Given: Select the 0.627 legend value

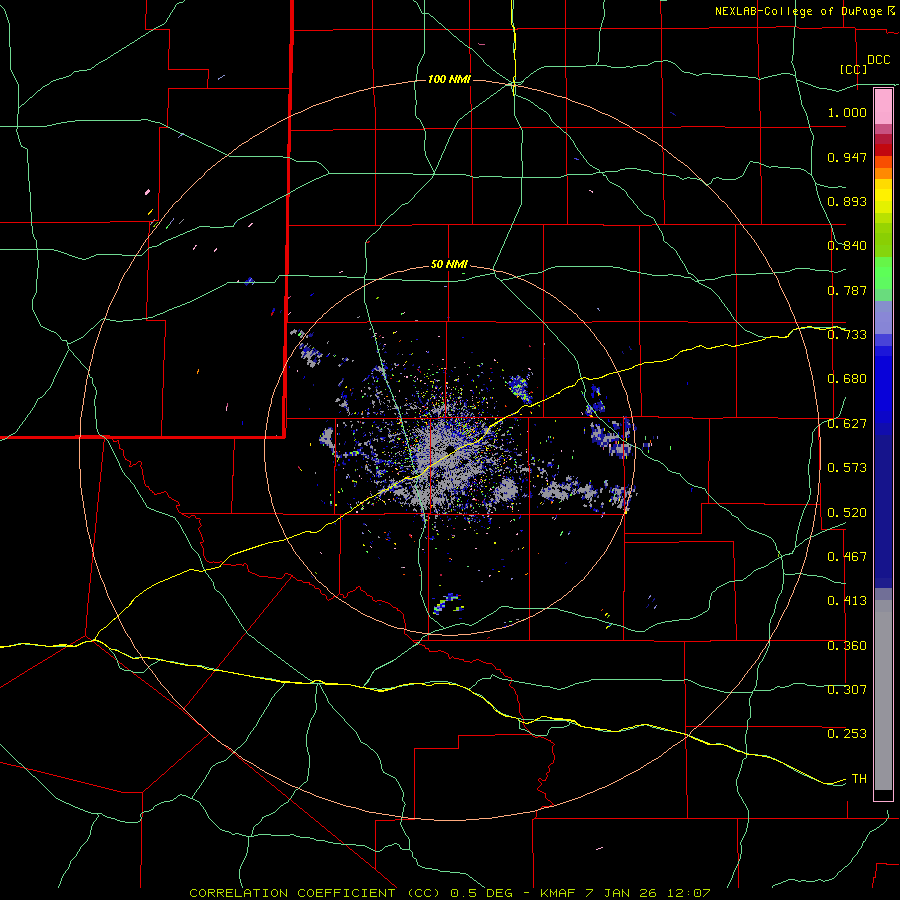Looking at the screenshot, I should click(847, 424).
